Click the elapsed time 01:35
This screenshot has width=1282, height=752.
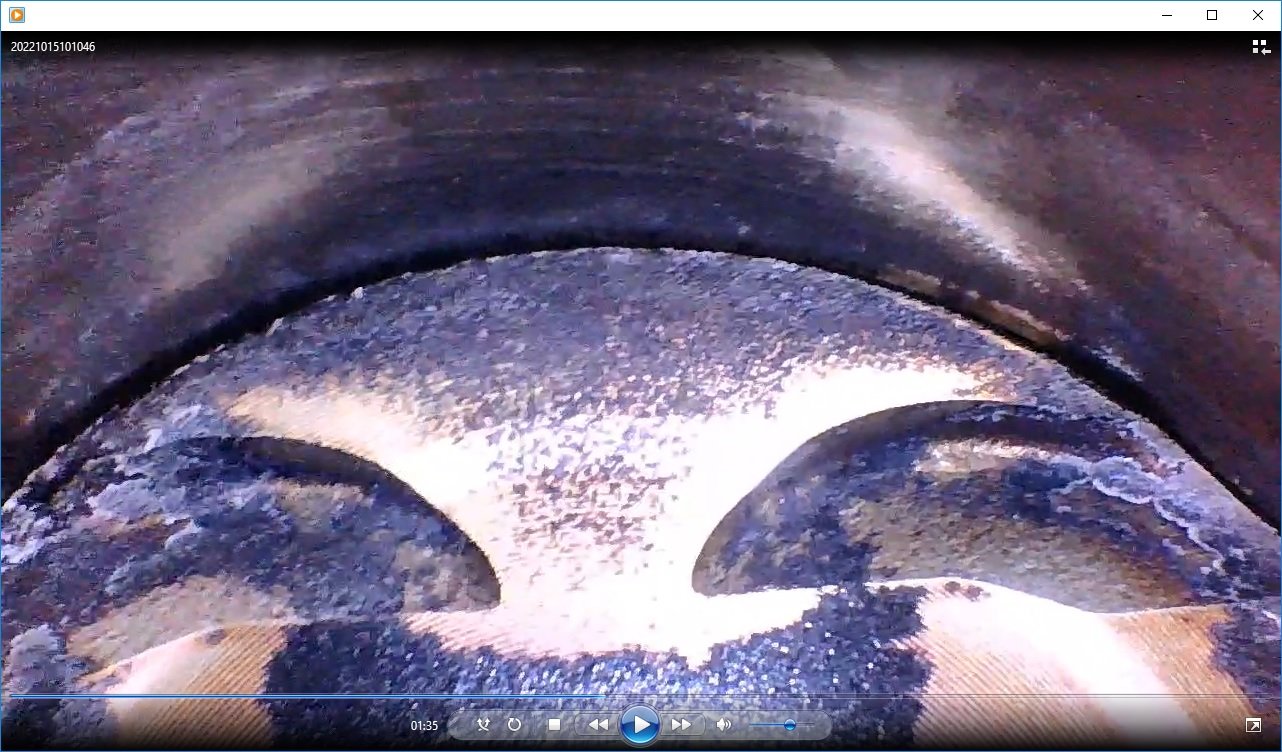click(424, 726)
